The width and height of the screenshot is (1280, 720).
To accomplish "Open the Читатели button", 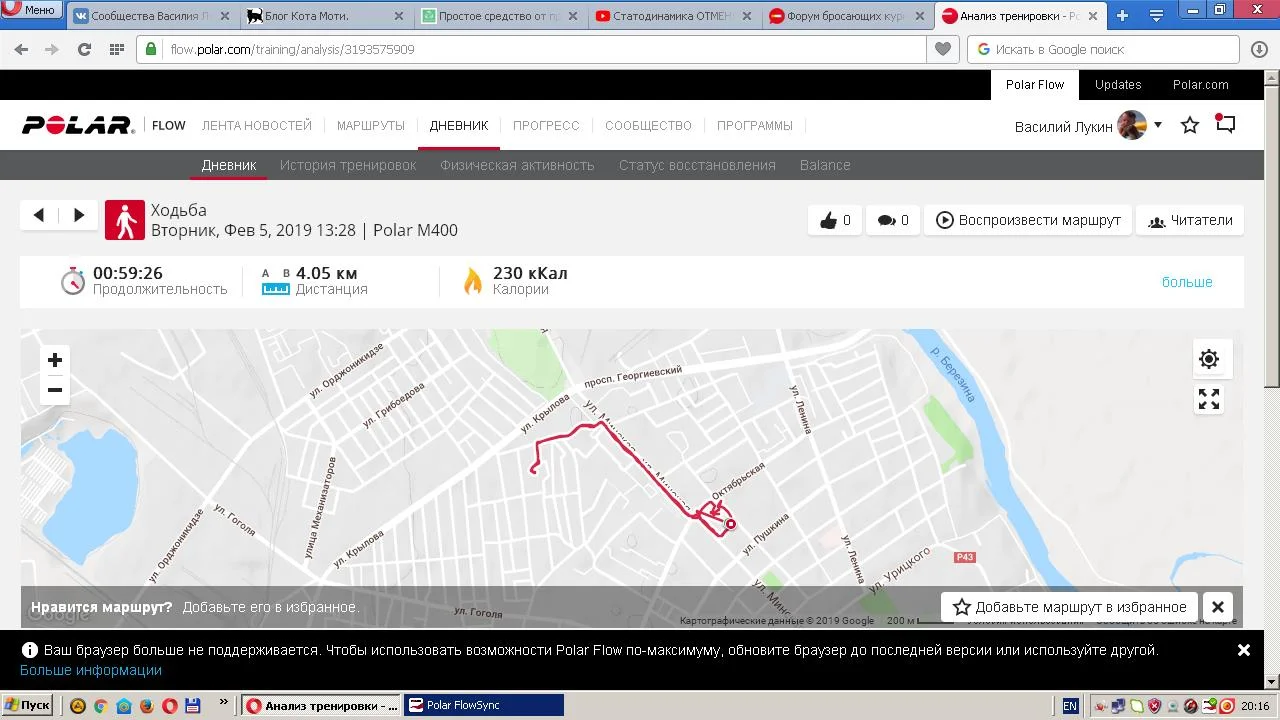I will (1190, 220).
